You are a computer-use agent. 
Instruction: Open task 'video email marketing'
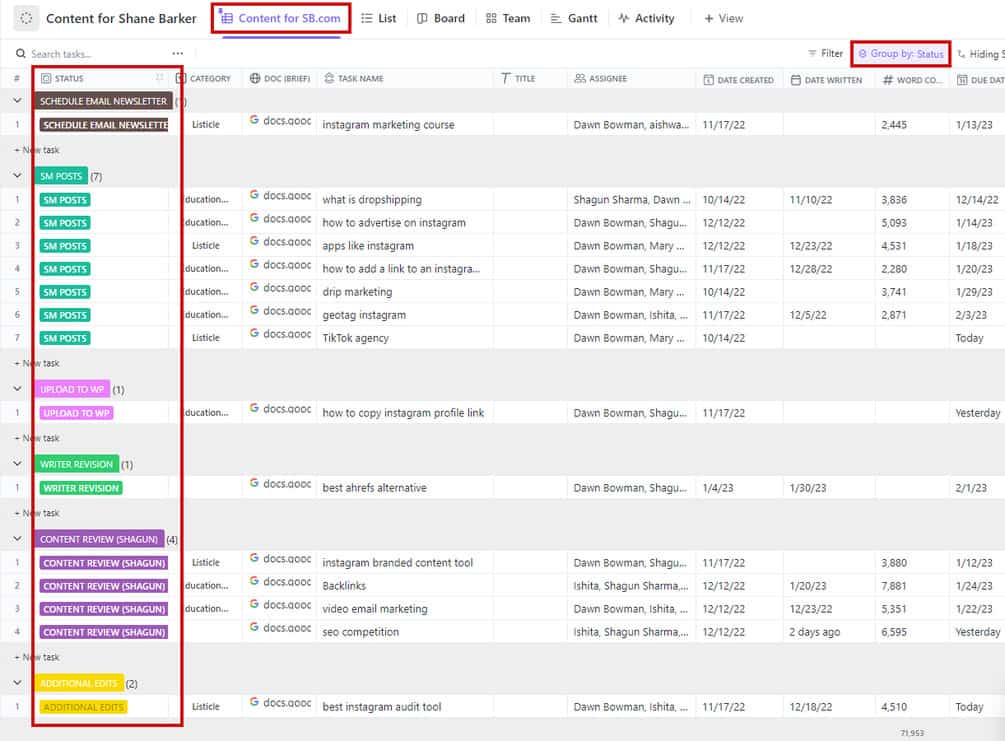tap(374, 610)
